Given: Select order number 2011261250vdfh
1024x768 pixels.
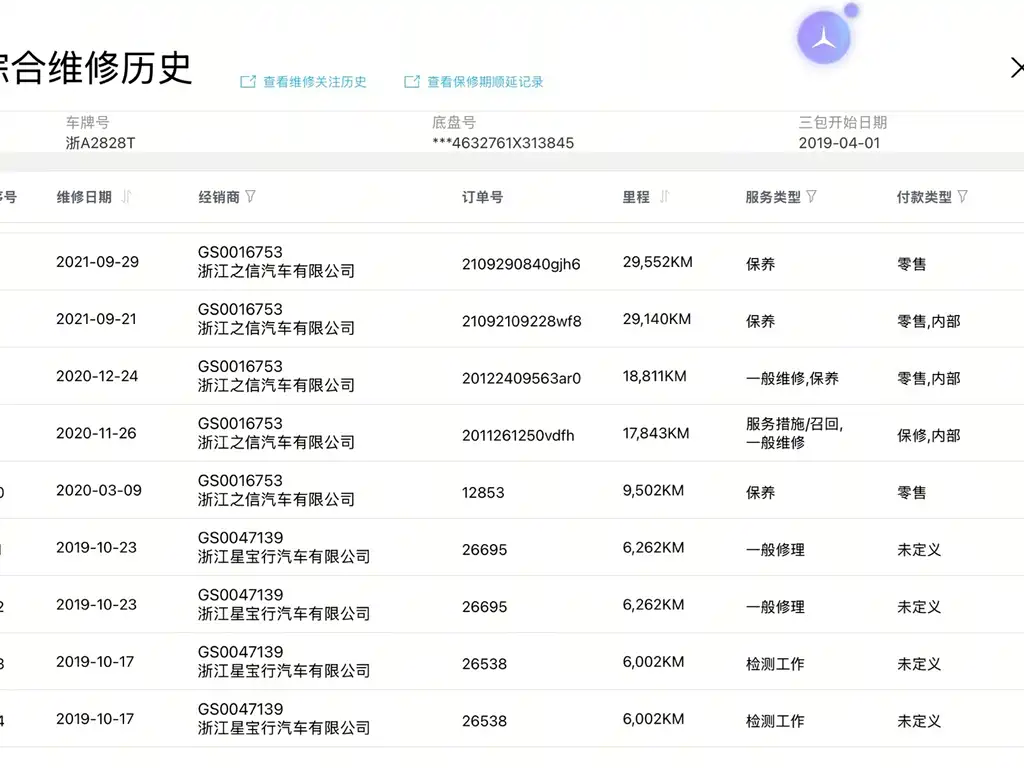Looking at the screenshot, I should (x=519, y=436).
